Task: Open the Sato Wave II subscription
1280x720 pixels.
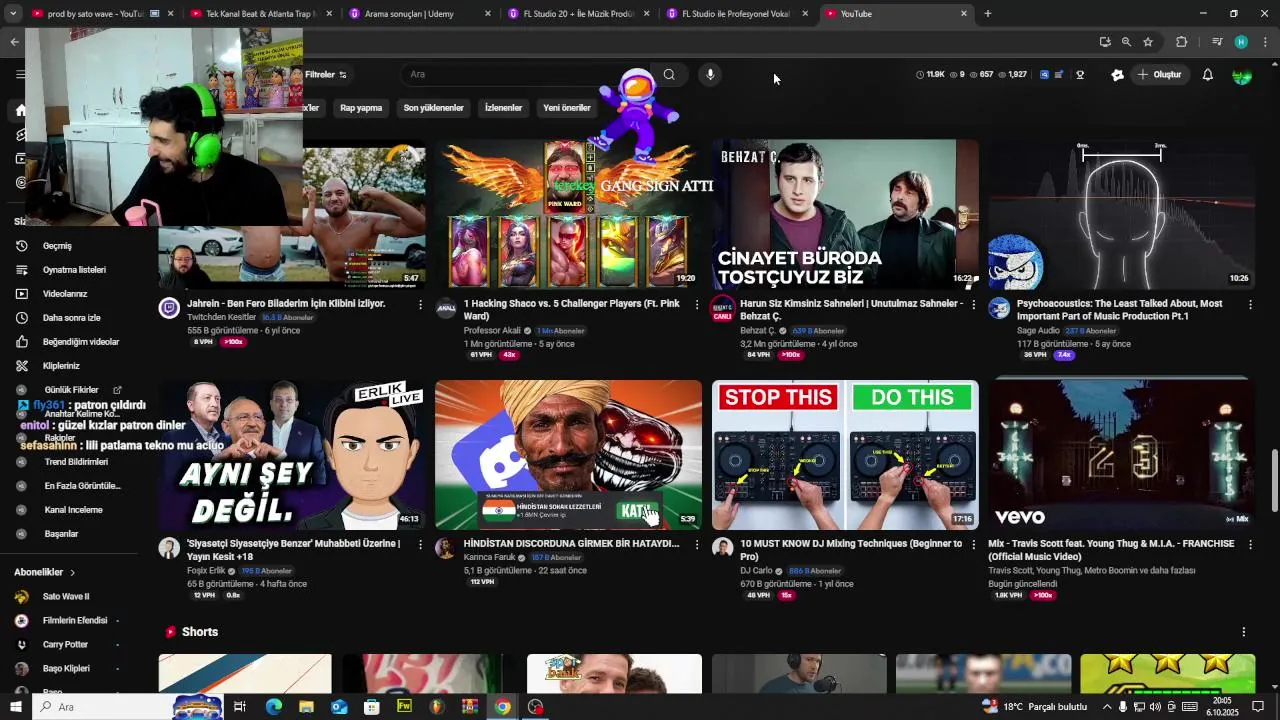Action: pos(66,597)
